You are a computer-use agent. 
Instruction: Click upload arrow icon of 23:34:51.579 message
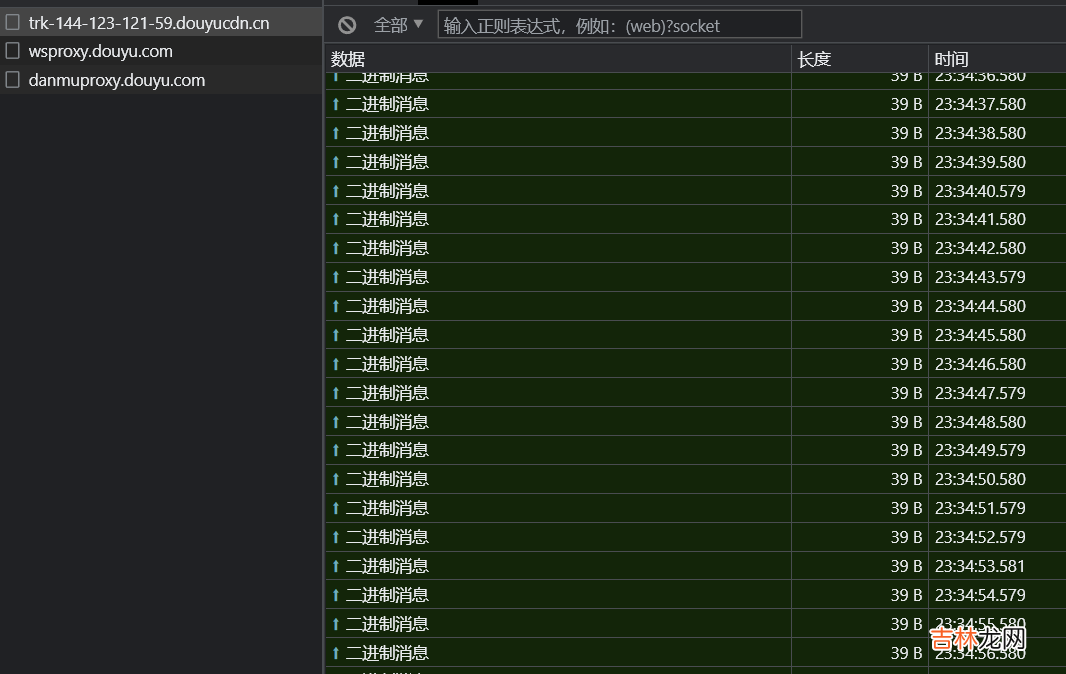click(x=336, y=508)
